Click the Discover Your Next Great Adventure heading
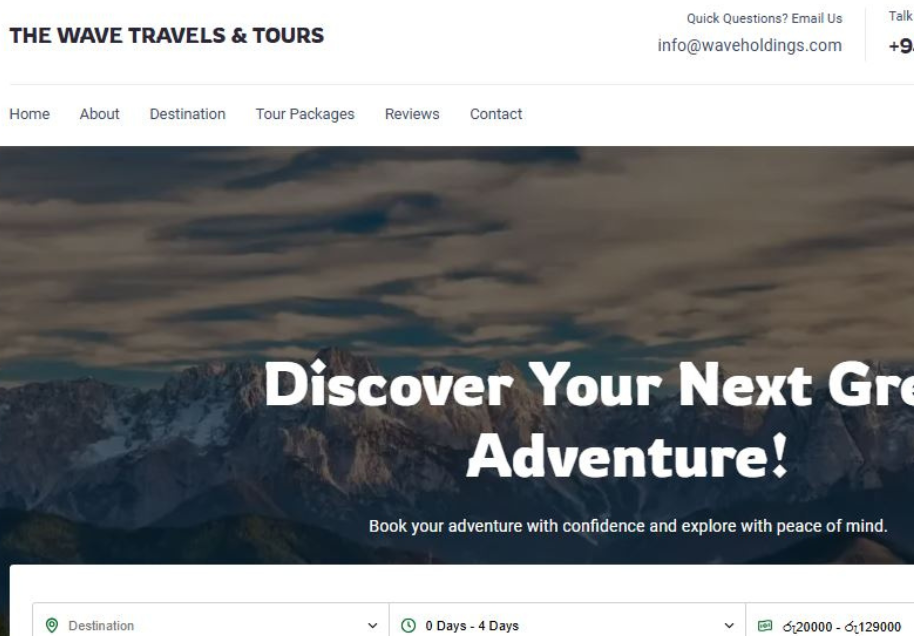914x636 pixels. click(x=589, y=420)
